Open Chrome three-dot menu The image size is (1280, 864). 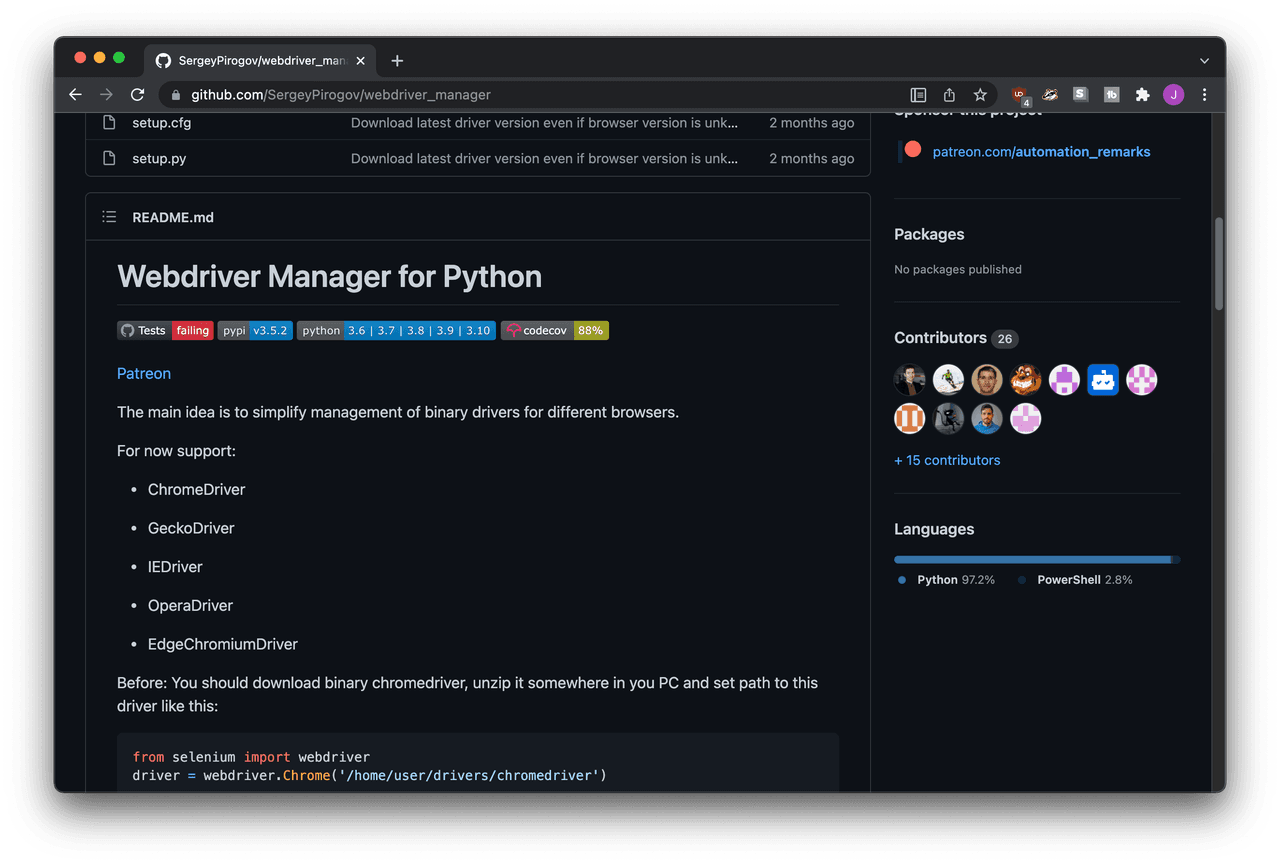pos(1204,95)
